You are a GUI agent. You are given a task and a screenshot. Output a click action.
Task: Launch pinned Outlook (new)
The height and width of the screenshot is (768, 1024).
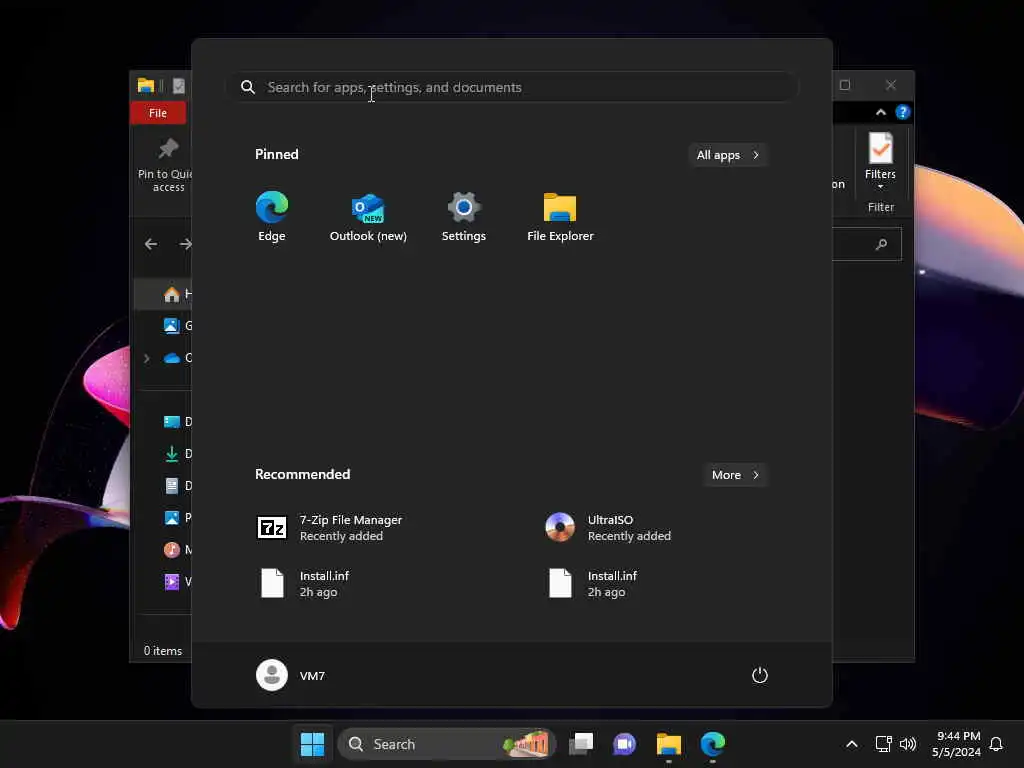(x=368, y=216)
